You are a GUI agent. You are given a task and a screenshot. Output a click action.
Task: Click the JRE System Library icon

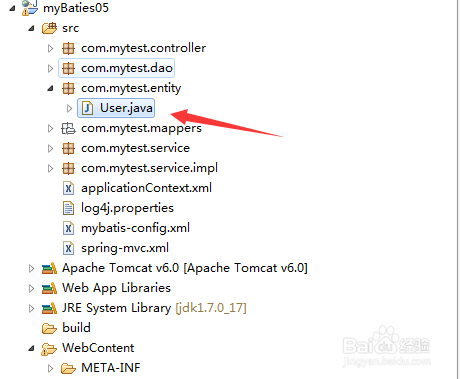point(49,308)
